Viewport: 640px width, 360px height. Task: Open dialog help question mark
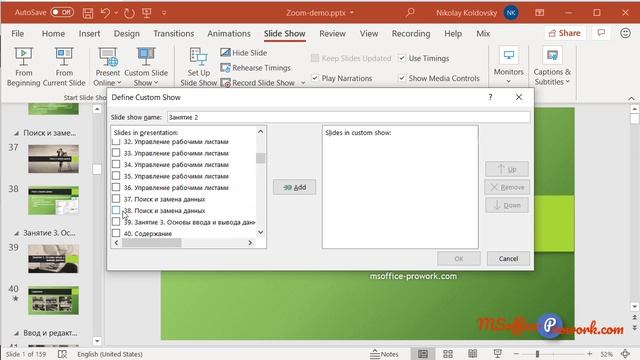click(x=490, y=97)
